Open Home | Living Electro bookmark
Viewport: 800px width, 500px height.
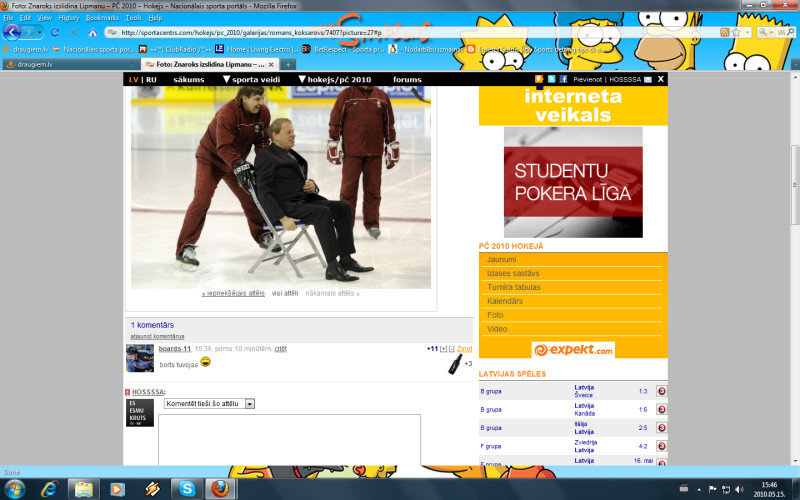[x=257, y=49]
